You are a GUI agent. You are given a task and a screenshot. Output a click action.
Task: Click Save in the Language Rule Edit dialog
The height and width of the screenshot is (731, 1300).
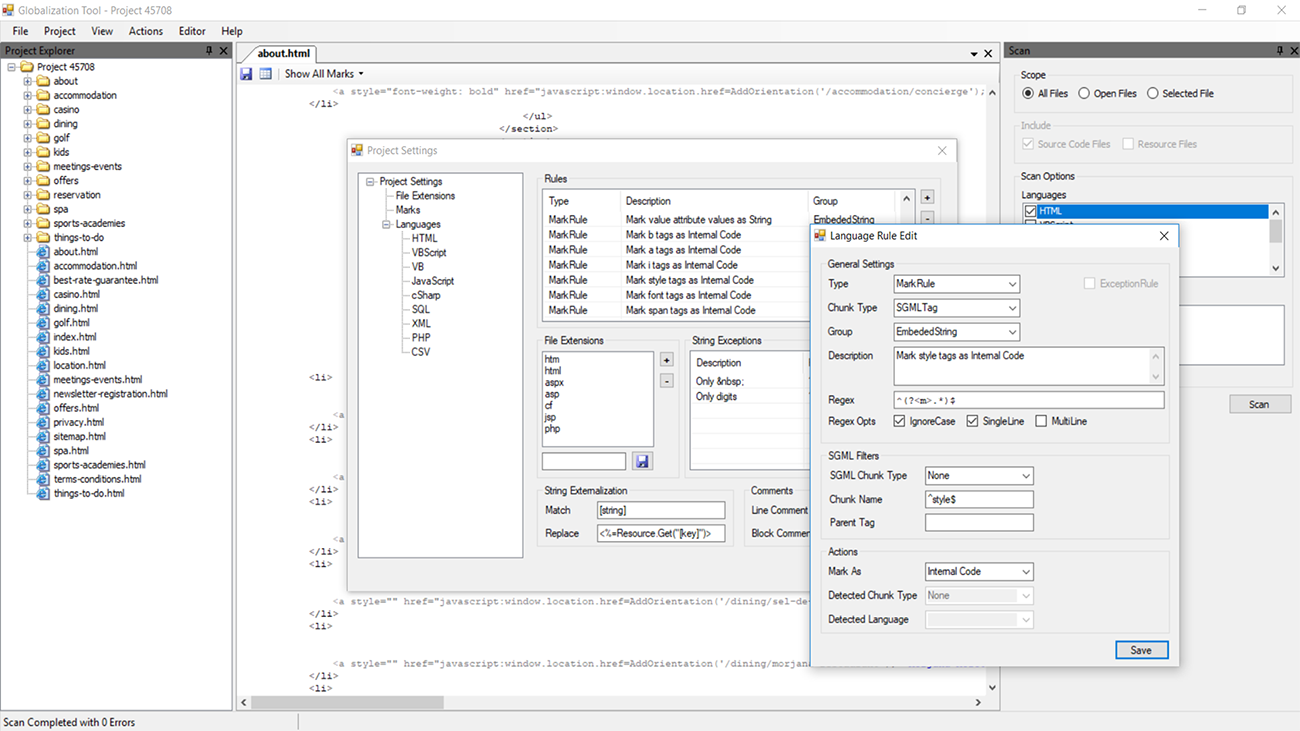click(x=1141, y=649)
